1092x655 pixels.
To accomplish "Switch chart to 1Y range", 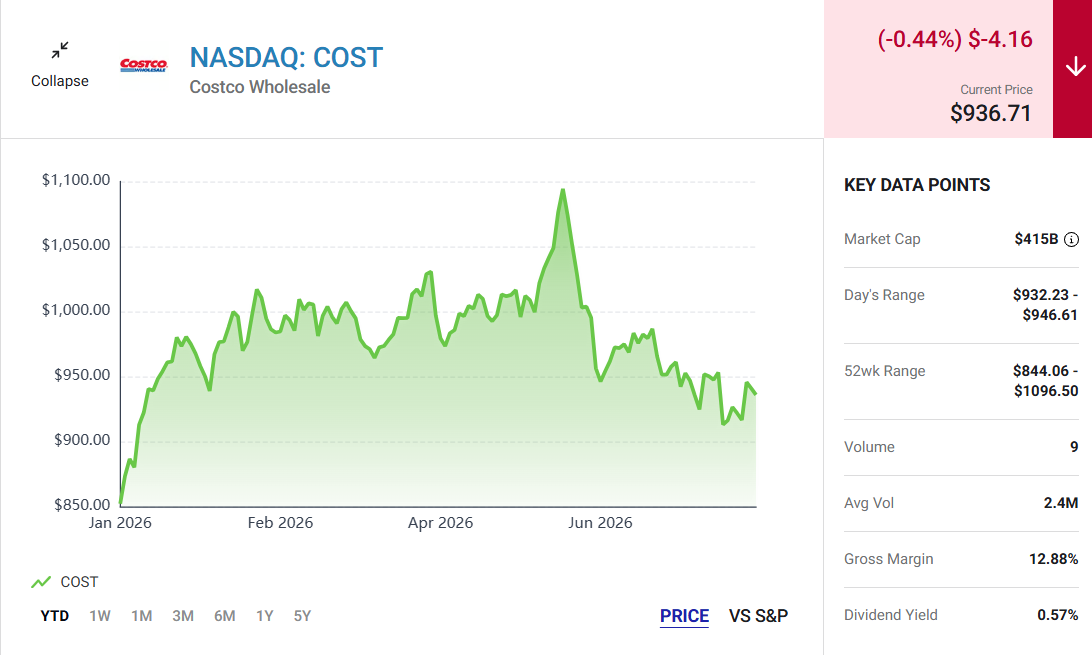I will [x=265, y=616].
